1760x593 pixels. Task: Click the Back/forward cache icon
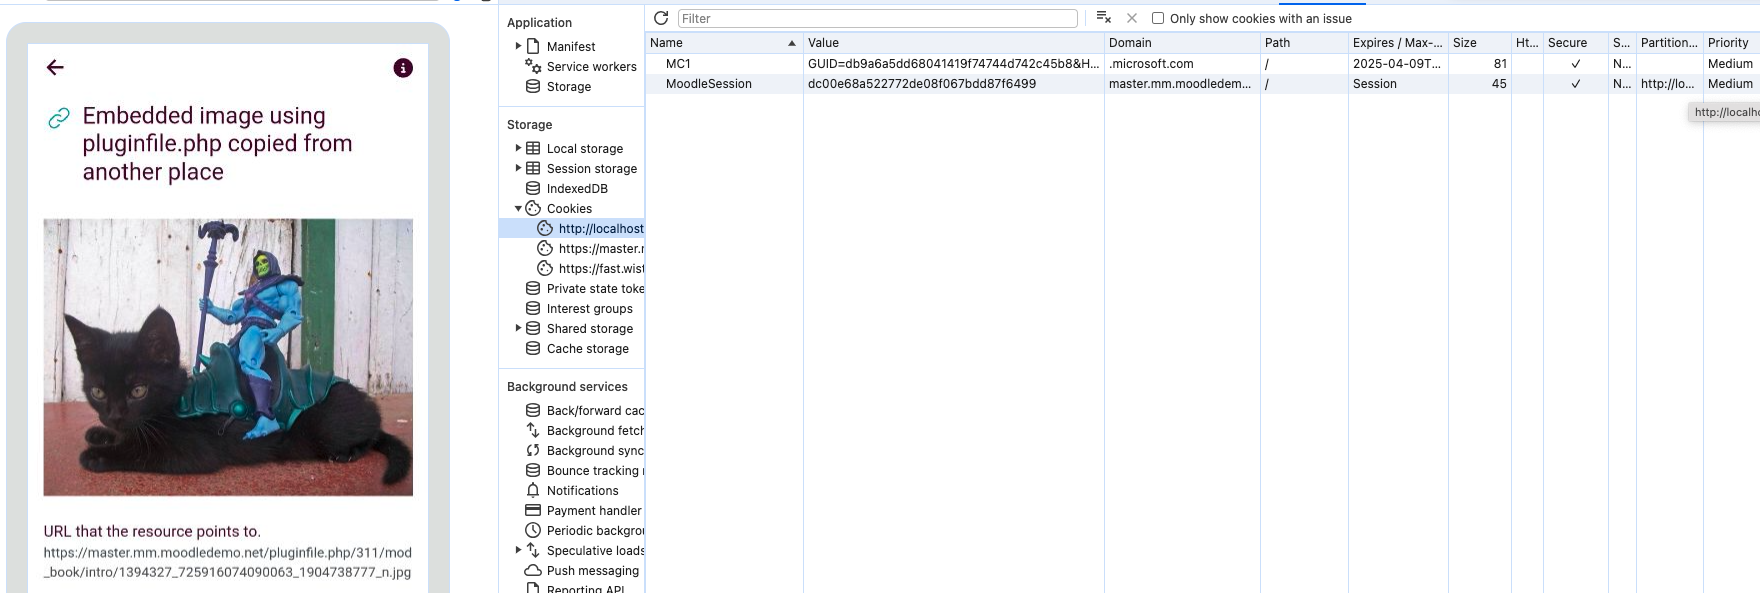pyautogui.click(x=533, y=410)
